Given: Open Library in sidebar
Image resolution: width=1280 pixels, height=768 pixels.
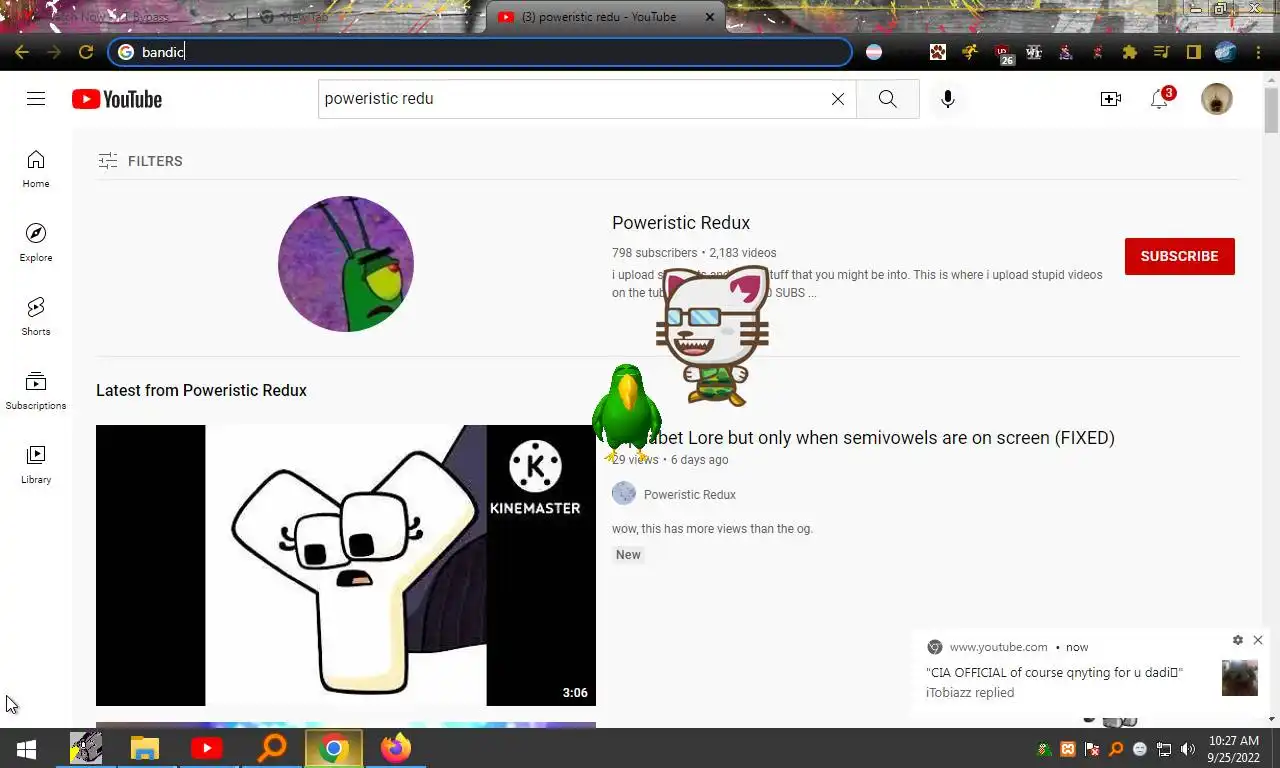Looking at the screenshot, I should point(36,465).
